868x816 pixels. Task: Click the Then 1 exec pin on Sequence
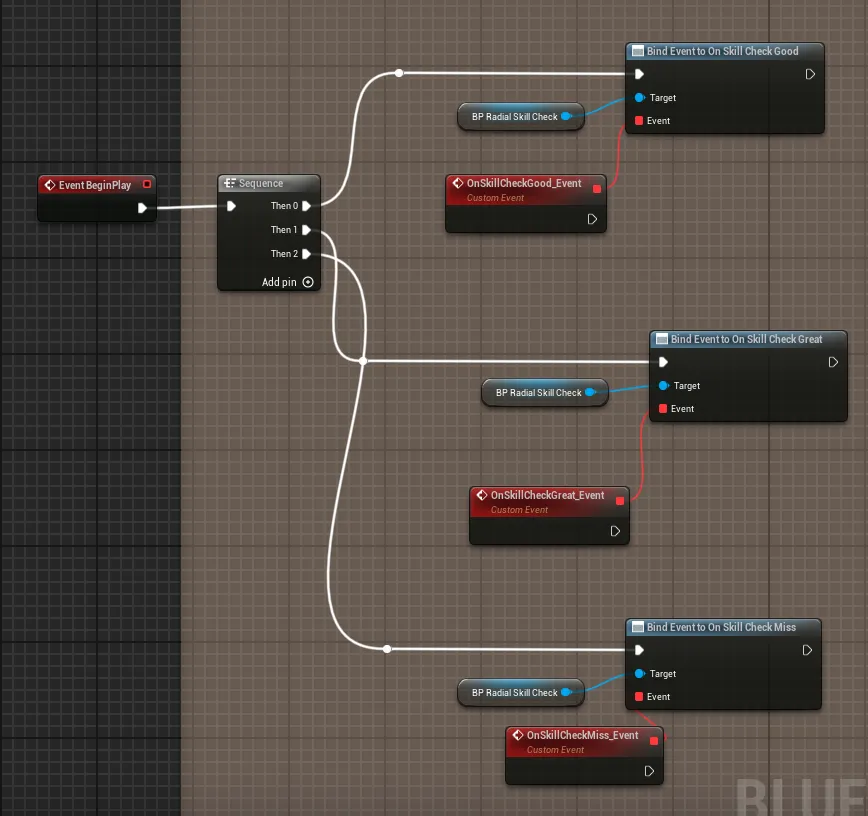point(306,230)
